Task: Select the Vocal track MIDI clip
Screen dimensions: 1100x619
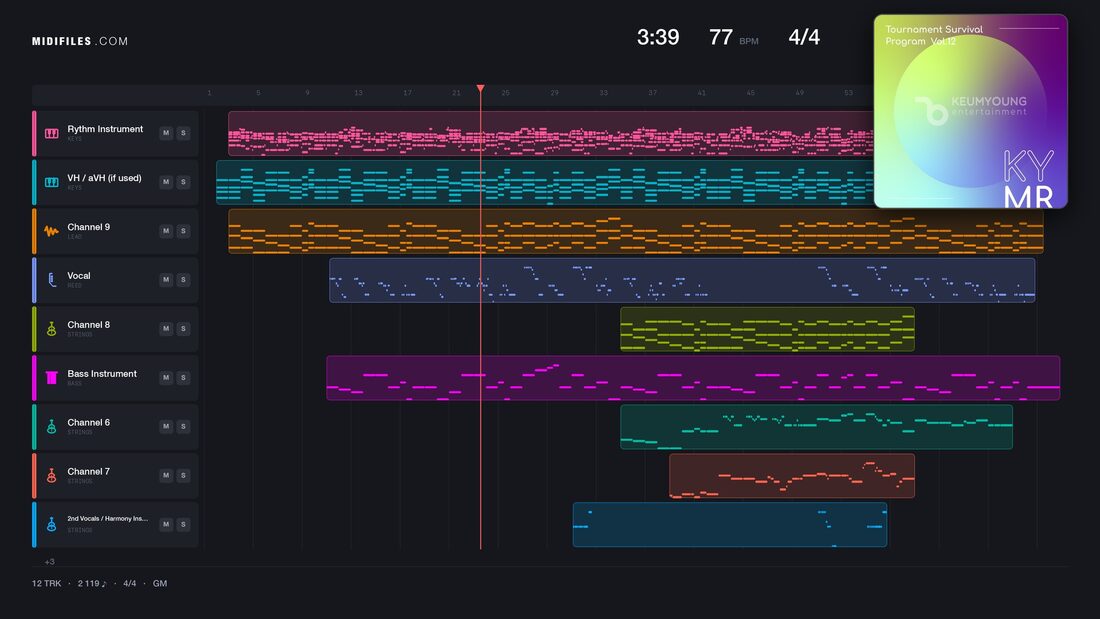Action: [x=682, y=280]
